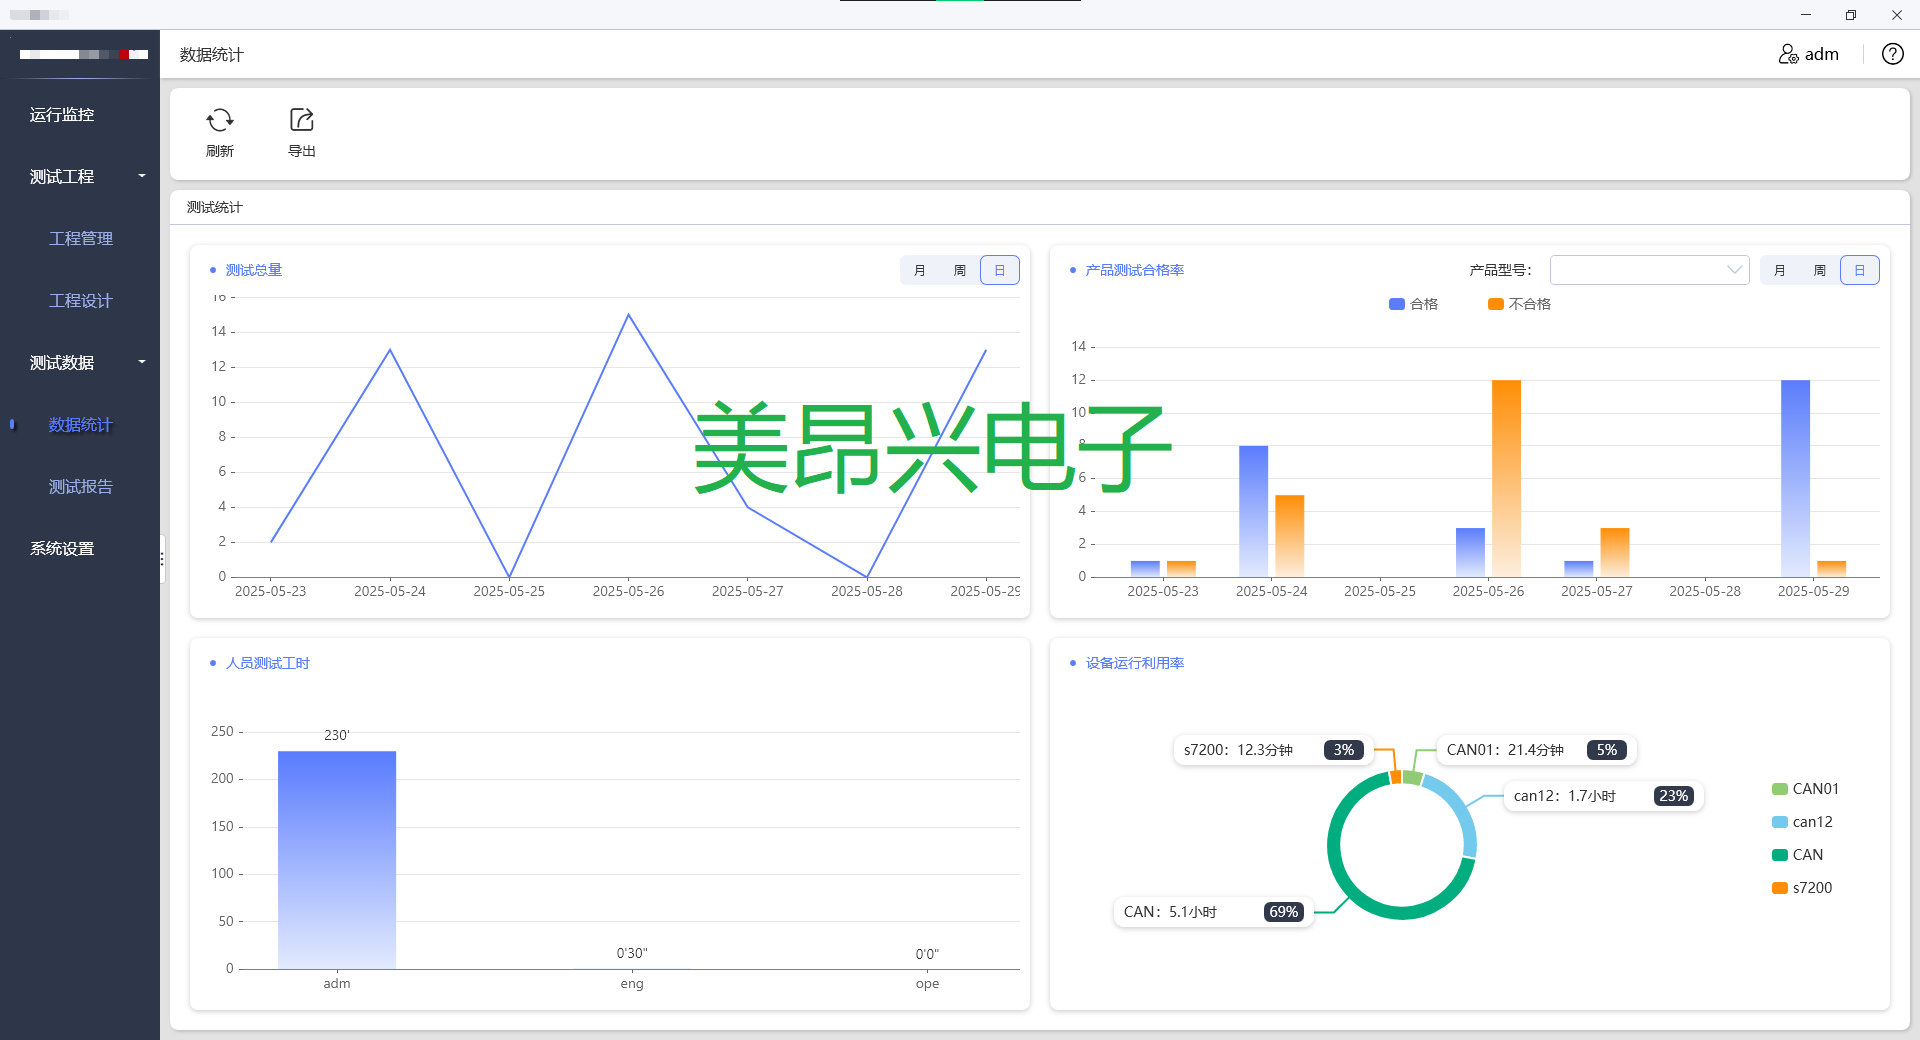Select 日 view on 产品测试合格率 chart
1920x1040 pixels.
click(x=1859, y=270)
